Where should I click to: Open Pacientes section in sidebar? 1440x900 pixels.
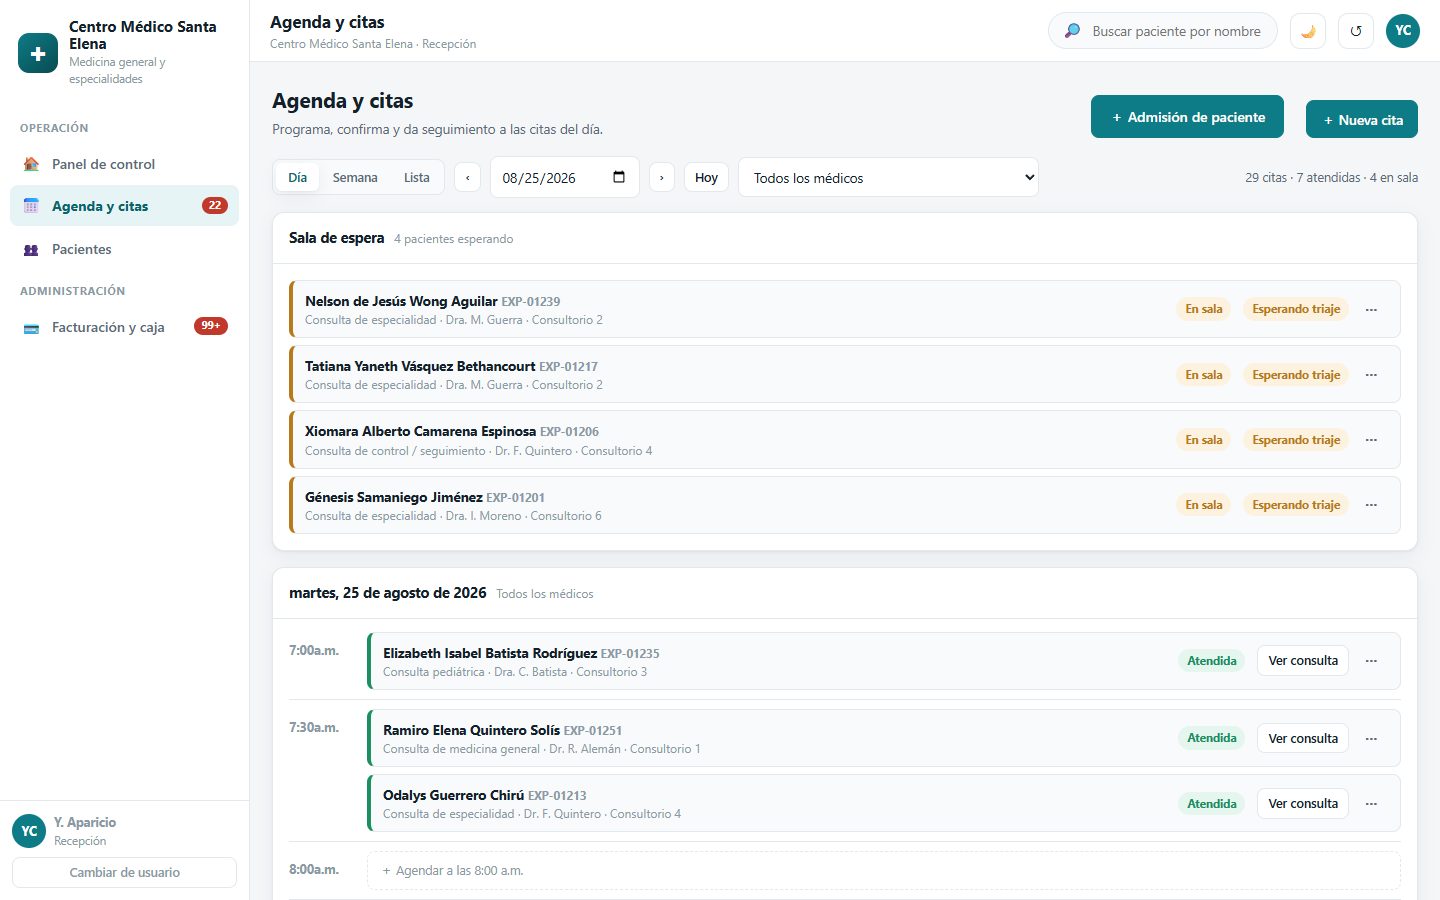click(x=125, y=249)
